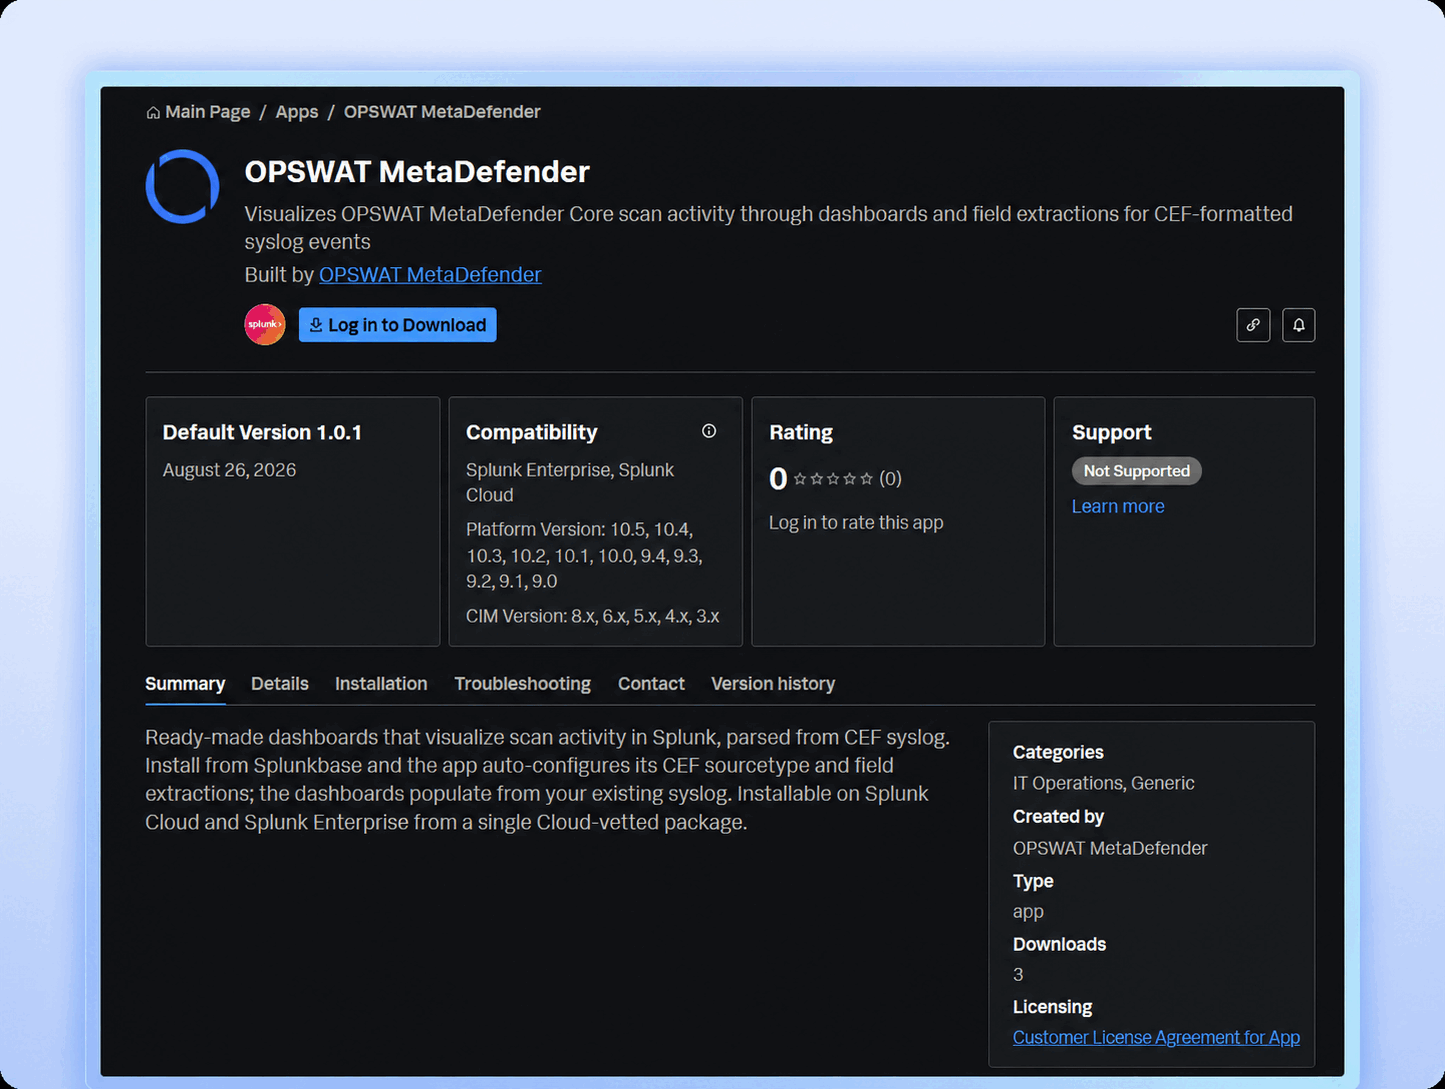Click the 'Platform Version: 10.5, 10.4' list
Screen dimensions: 1445x1089
[x=584, y=555]
